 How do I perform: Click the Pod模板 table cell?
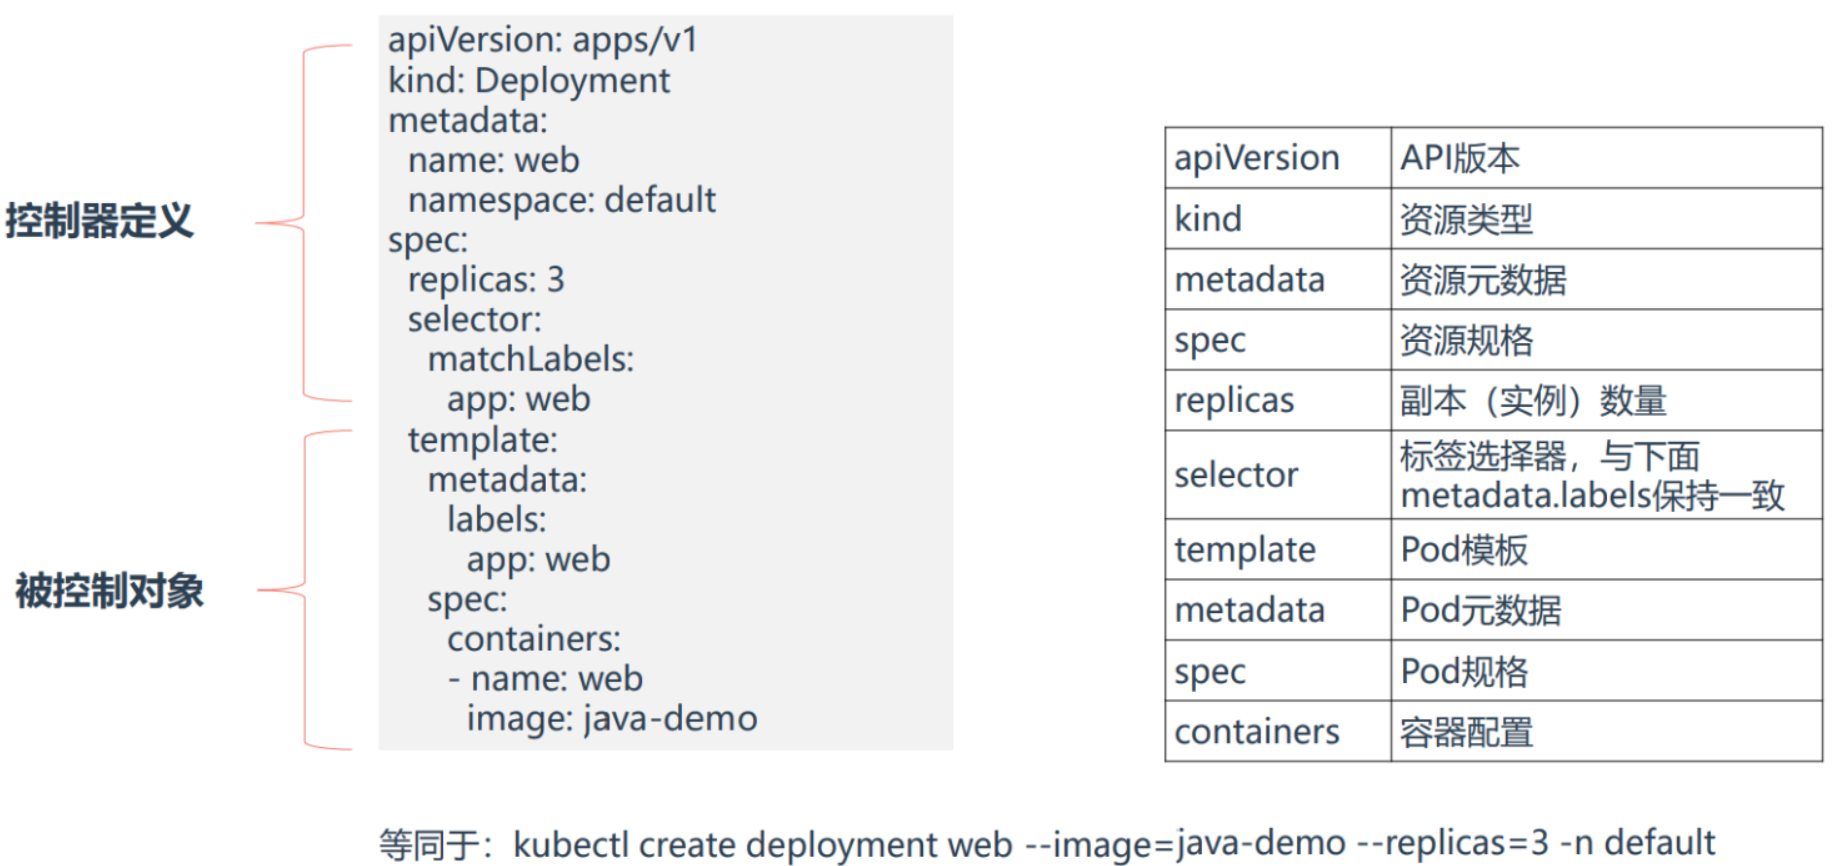tap(1464, 549)
